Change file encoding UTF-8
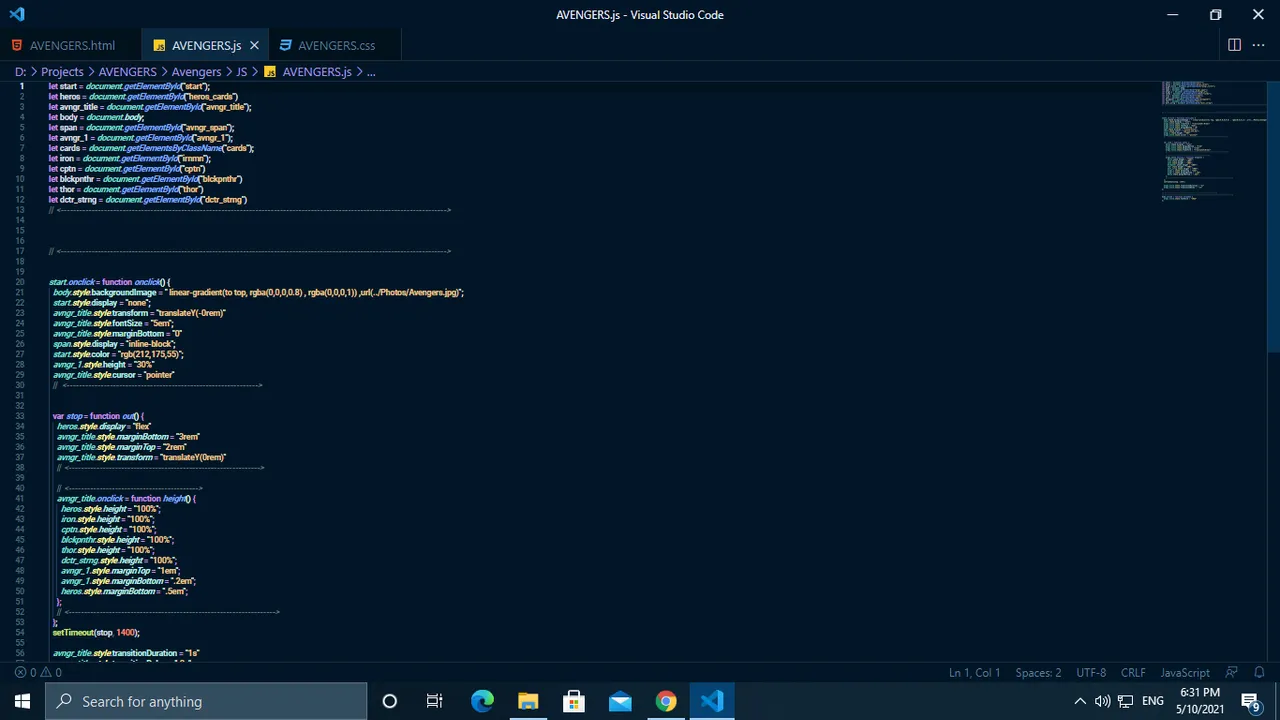 tap(1091, 673)
